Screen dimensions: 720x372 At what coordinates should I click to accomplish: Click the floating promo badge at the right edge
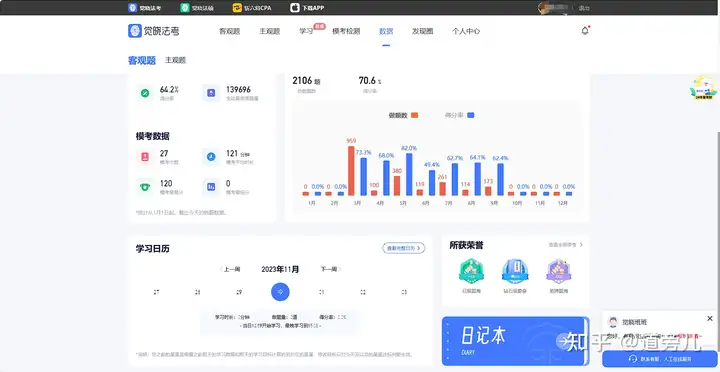click(x=703, y=88)
